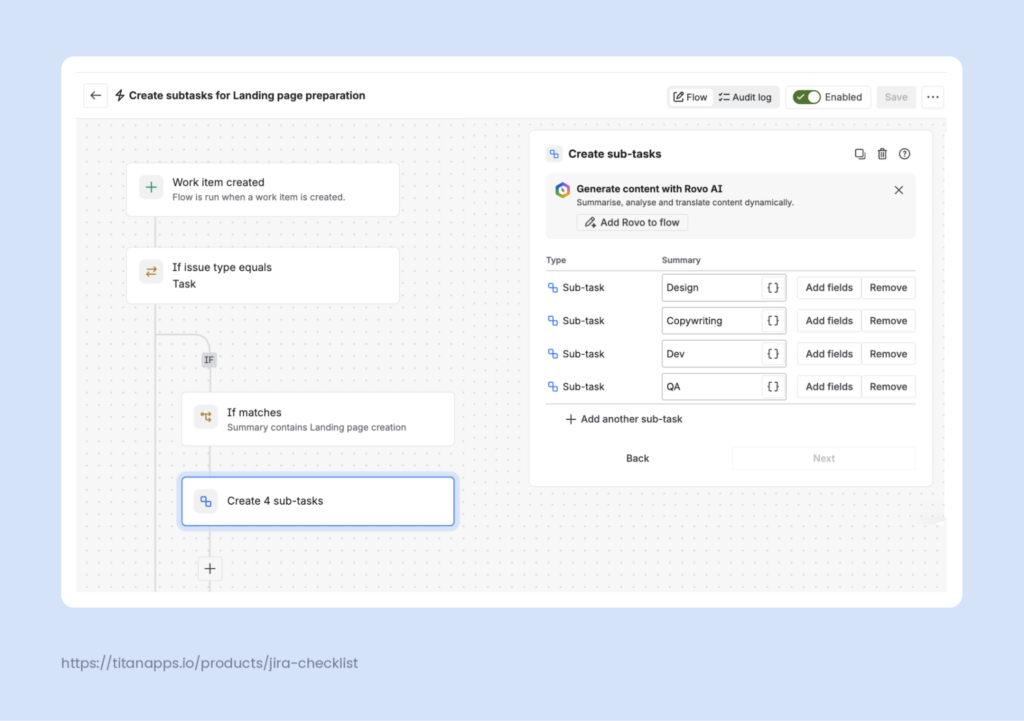Screen dimensions: 1024x721
Task: Add fields to Design sub-task
Action: click(x=829, y=287)
